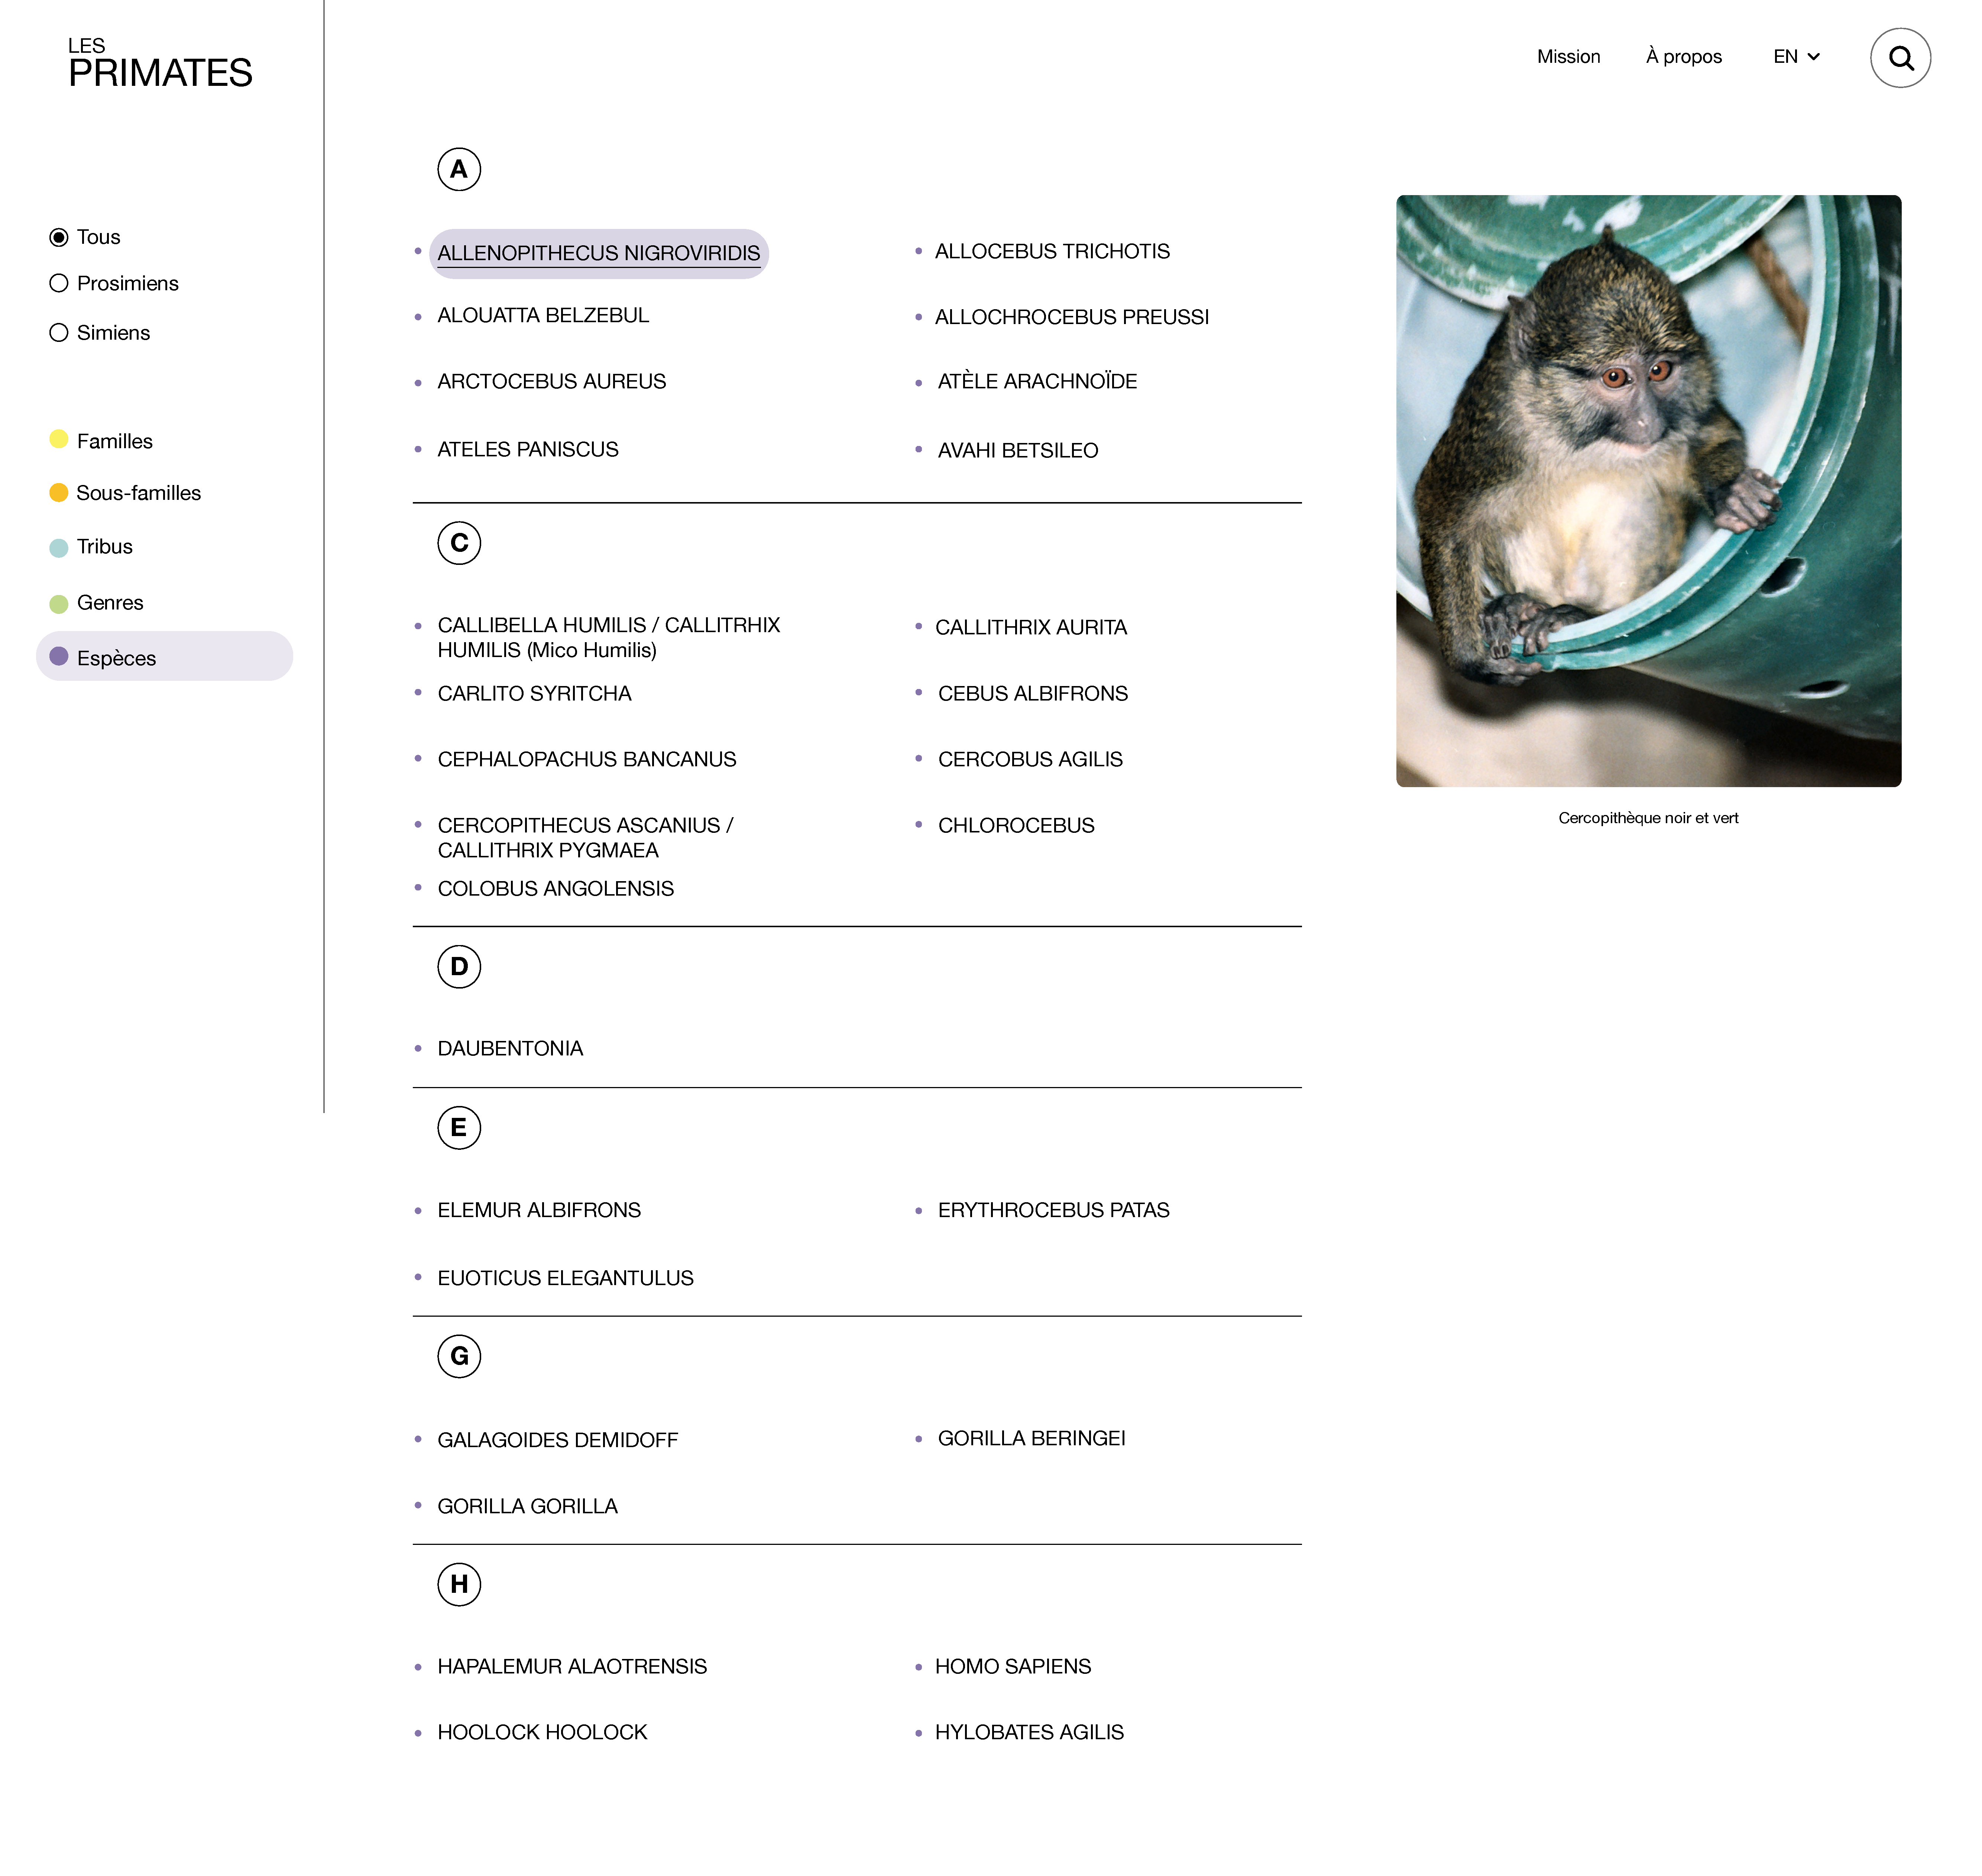
Task: Click the letter C circle icon
Action: point(459,543)
